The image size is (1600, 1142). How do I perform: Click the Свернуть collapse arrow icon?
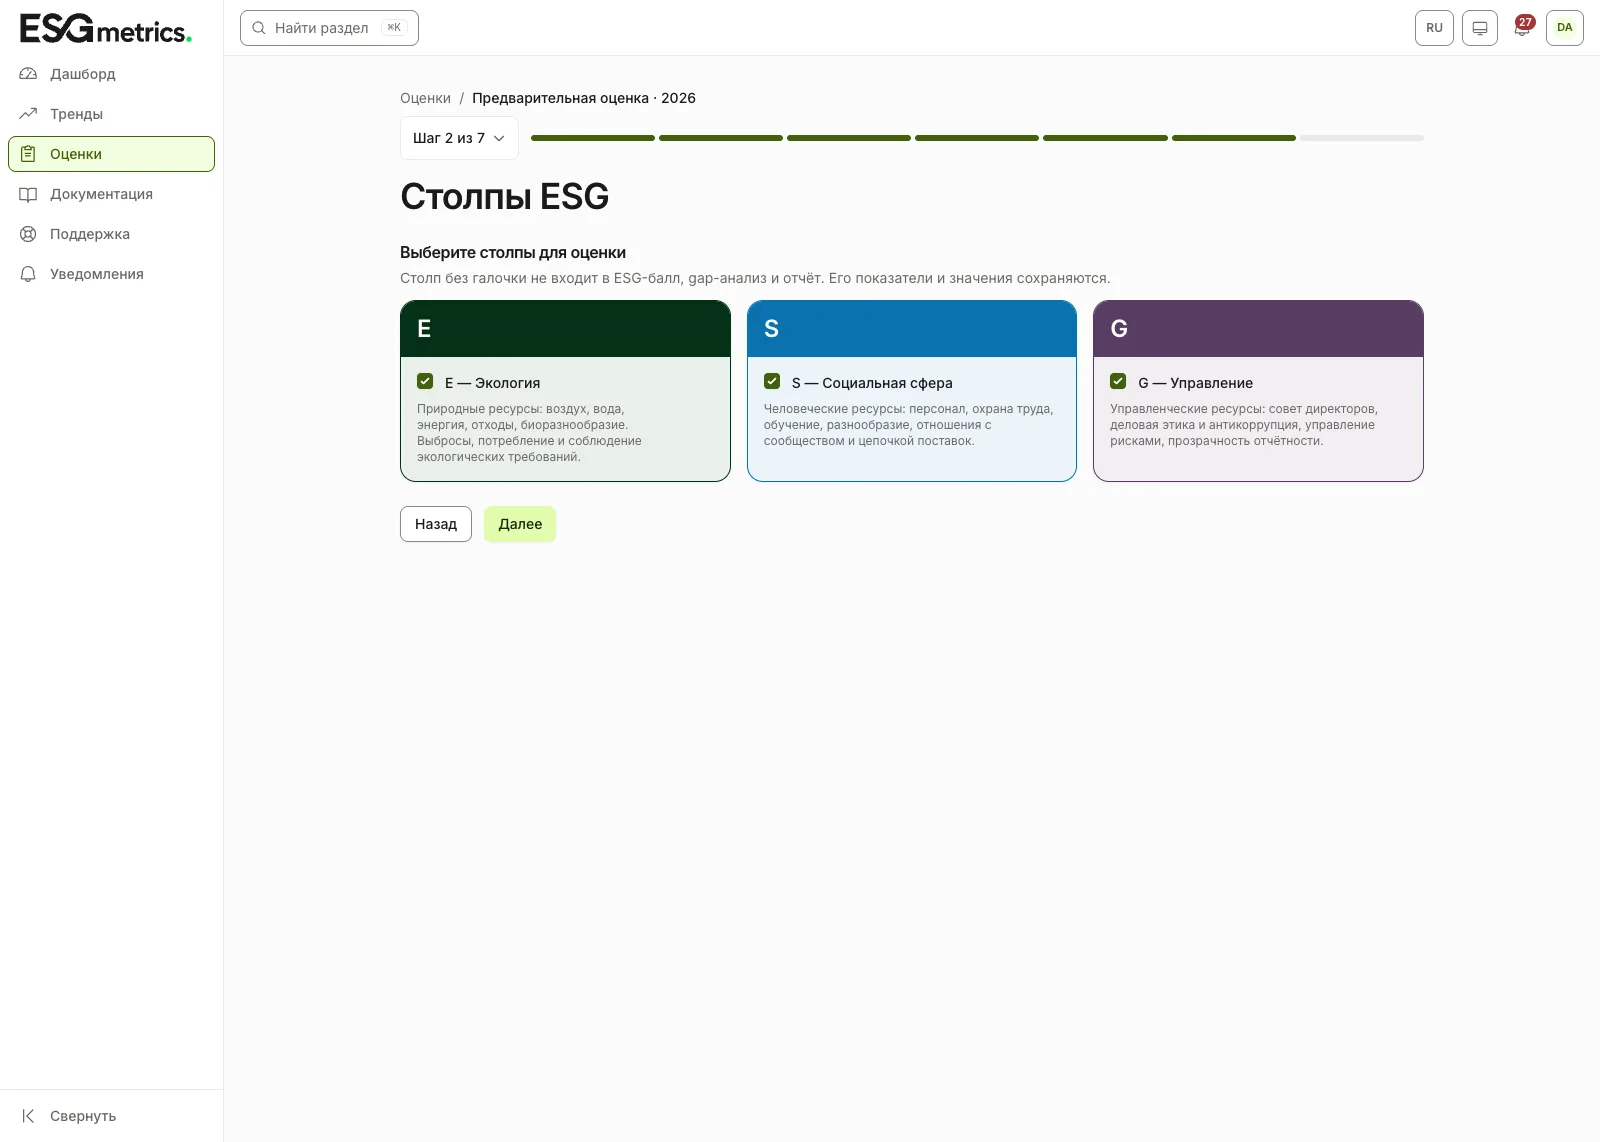(x=28, y=1116)
